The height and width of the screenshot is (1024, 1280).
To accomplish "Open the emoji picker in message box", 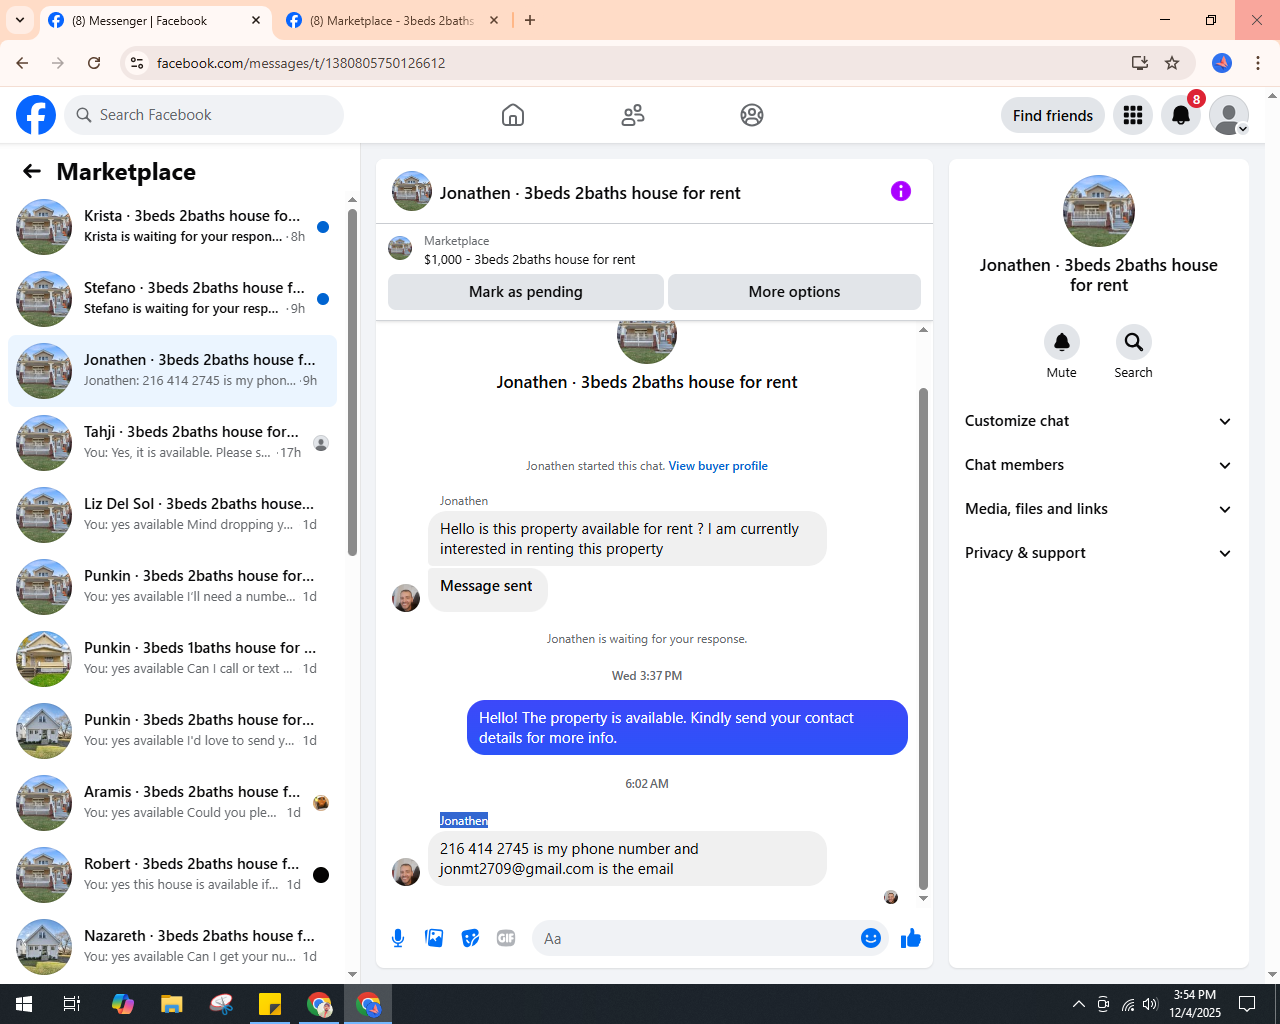I will pos(871,938).
